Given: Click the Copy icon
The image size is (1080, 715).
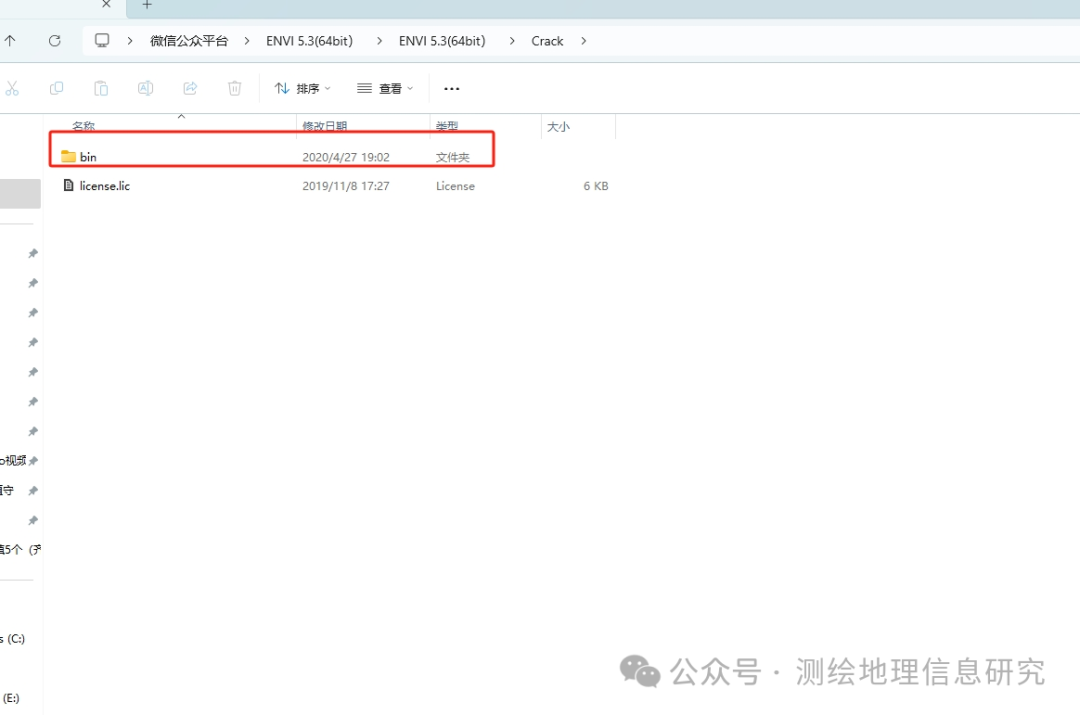Looking at the screenshot, I should [57, 88].
